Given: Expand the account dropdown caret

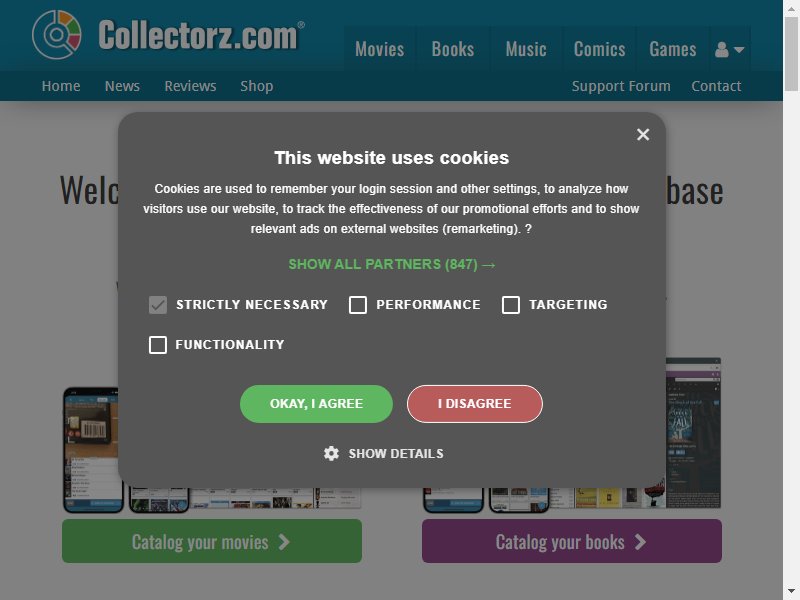Looking at the screenshot, I should (x=739, y=49).
